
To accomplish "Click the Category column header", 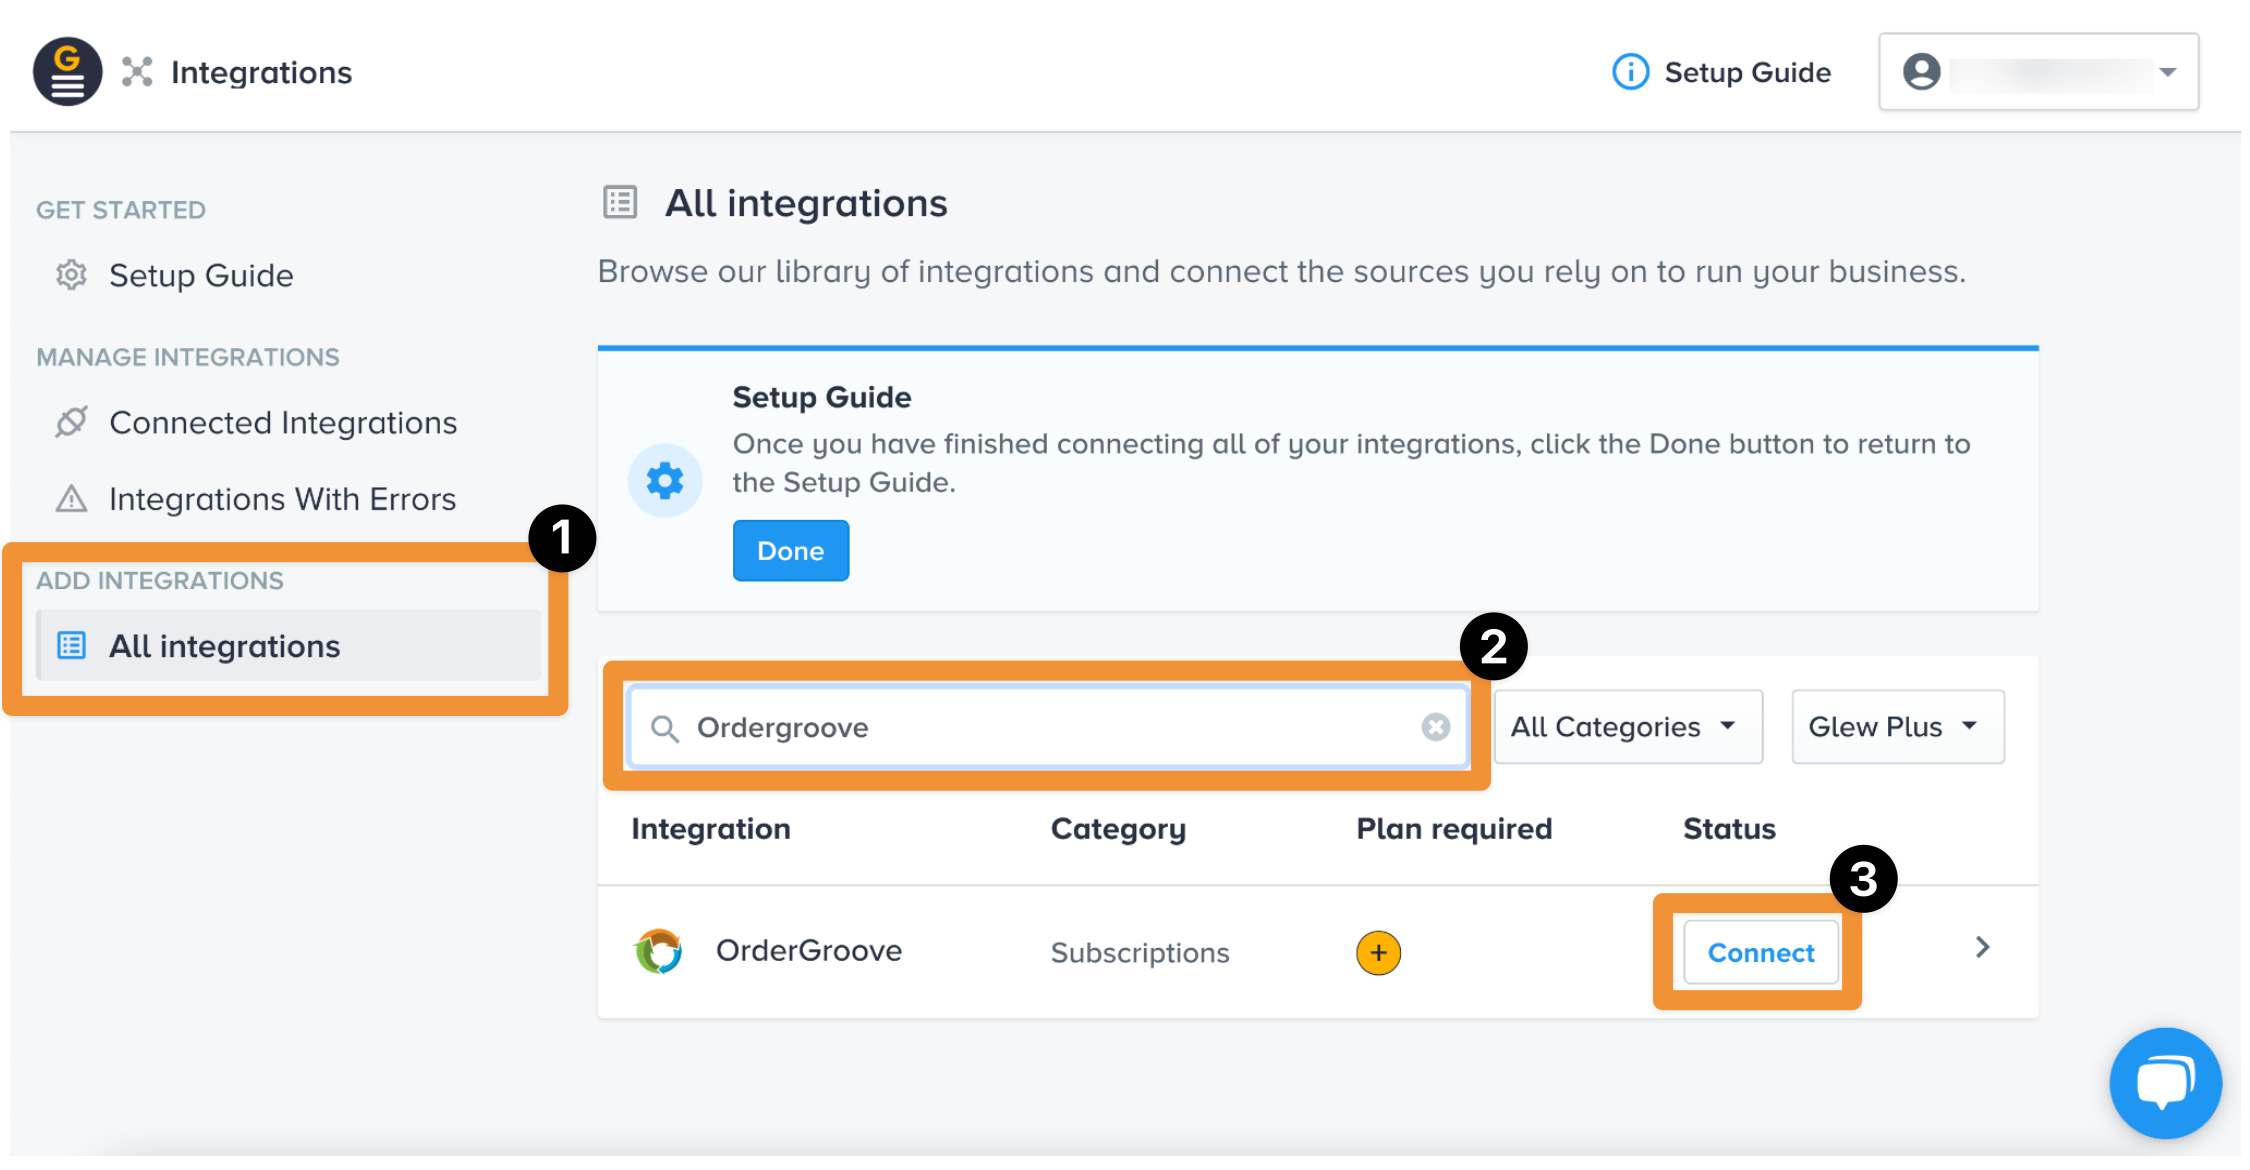I will [x=1118, y=829].
